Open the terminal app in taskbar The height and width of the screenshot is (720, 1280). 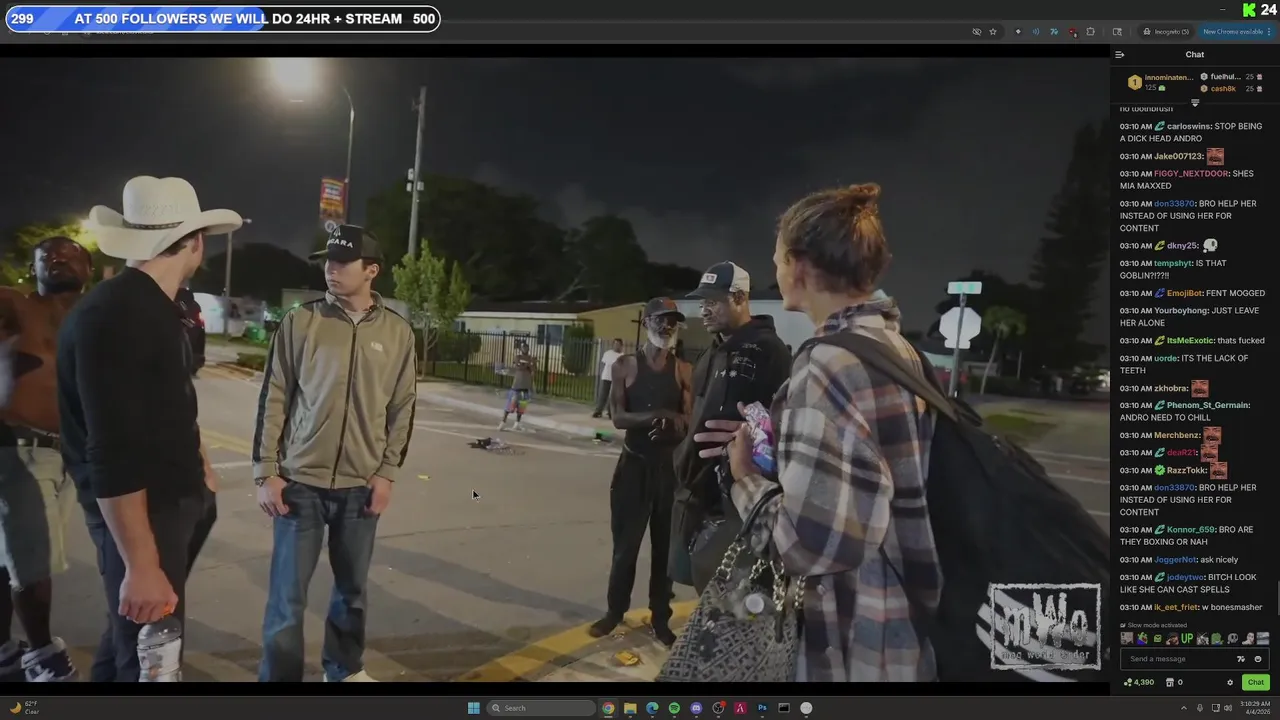tap(784, 708)
